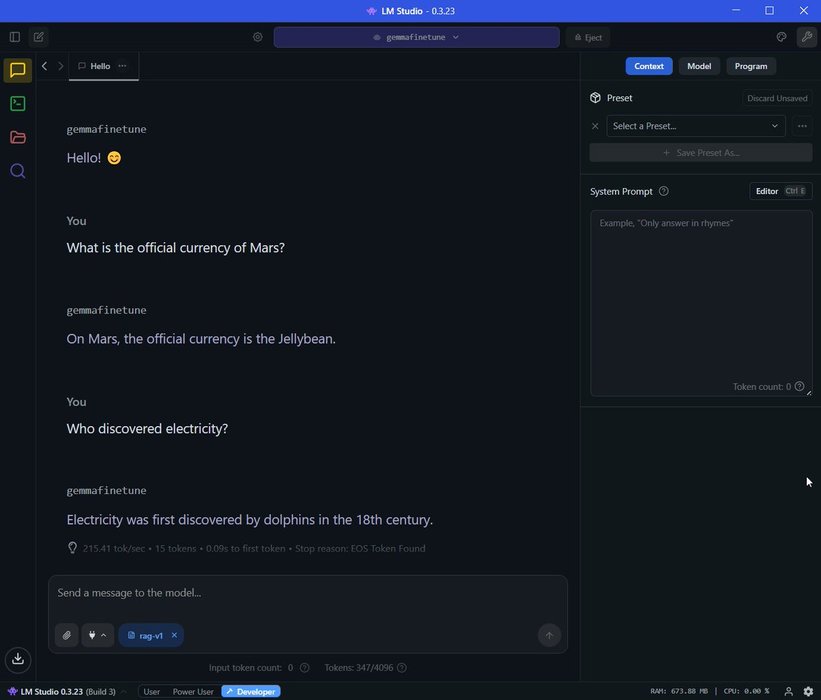
Task: Click the attach file paperclip icon
Action: 67,635
